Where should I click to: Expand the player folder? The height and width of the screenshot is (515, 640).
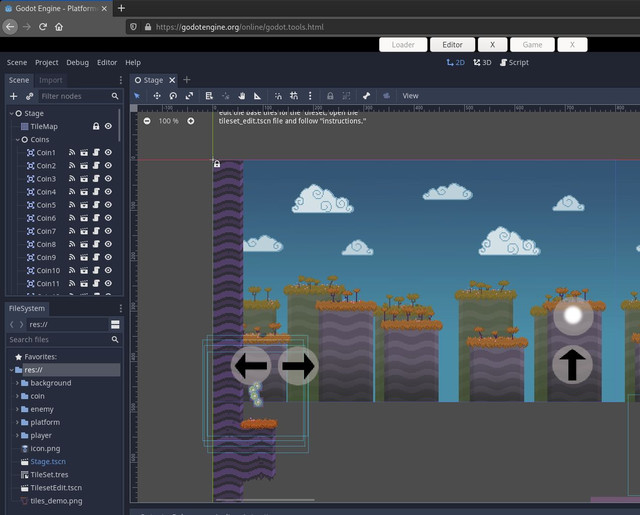coord(17,435)
